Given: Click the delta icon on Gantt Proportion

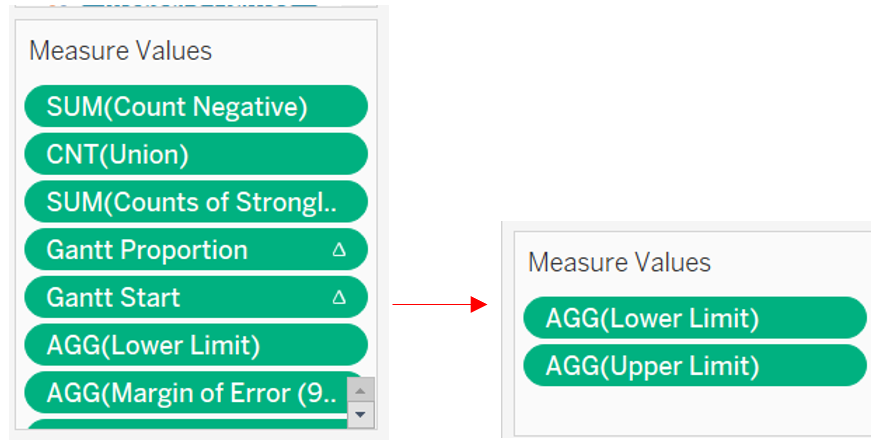Looking at the screenshot, I should coord(338,250).
